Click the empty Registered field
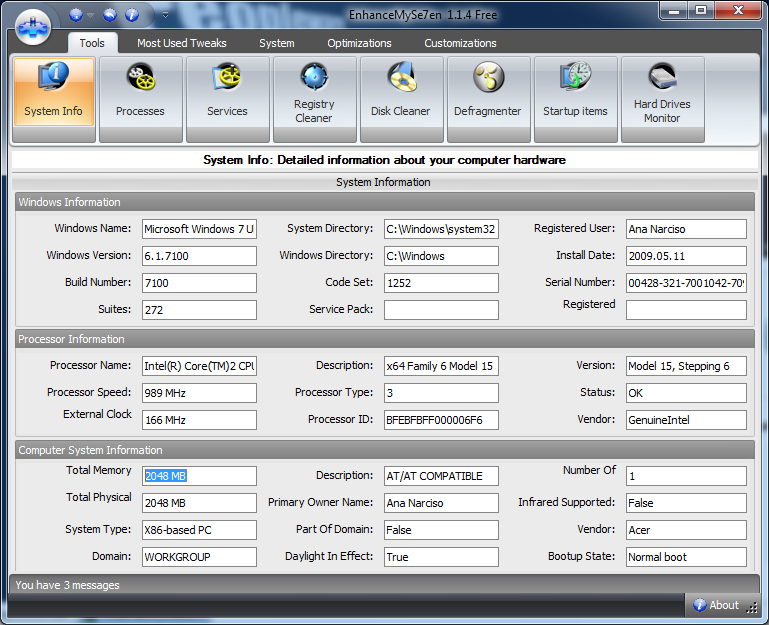Screen dimensions: 769x625 686,310
